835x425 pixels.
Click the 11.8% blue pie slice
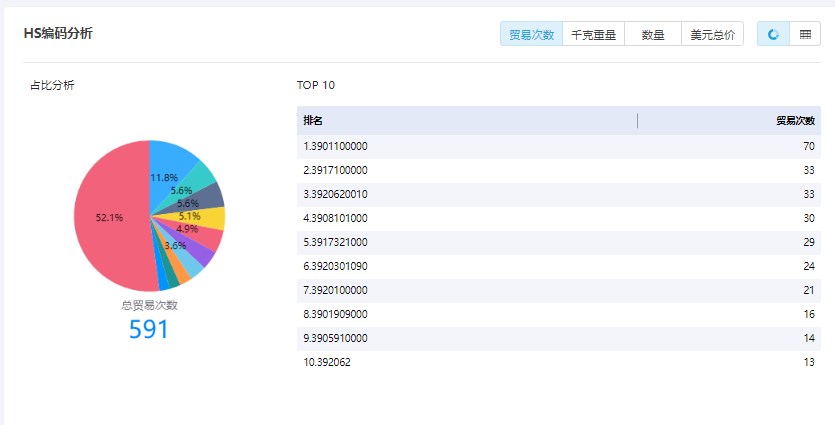click(x=169, y=168)
